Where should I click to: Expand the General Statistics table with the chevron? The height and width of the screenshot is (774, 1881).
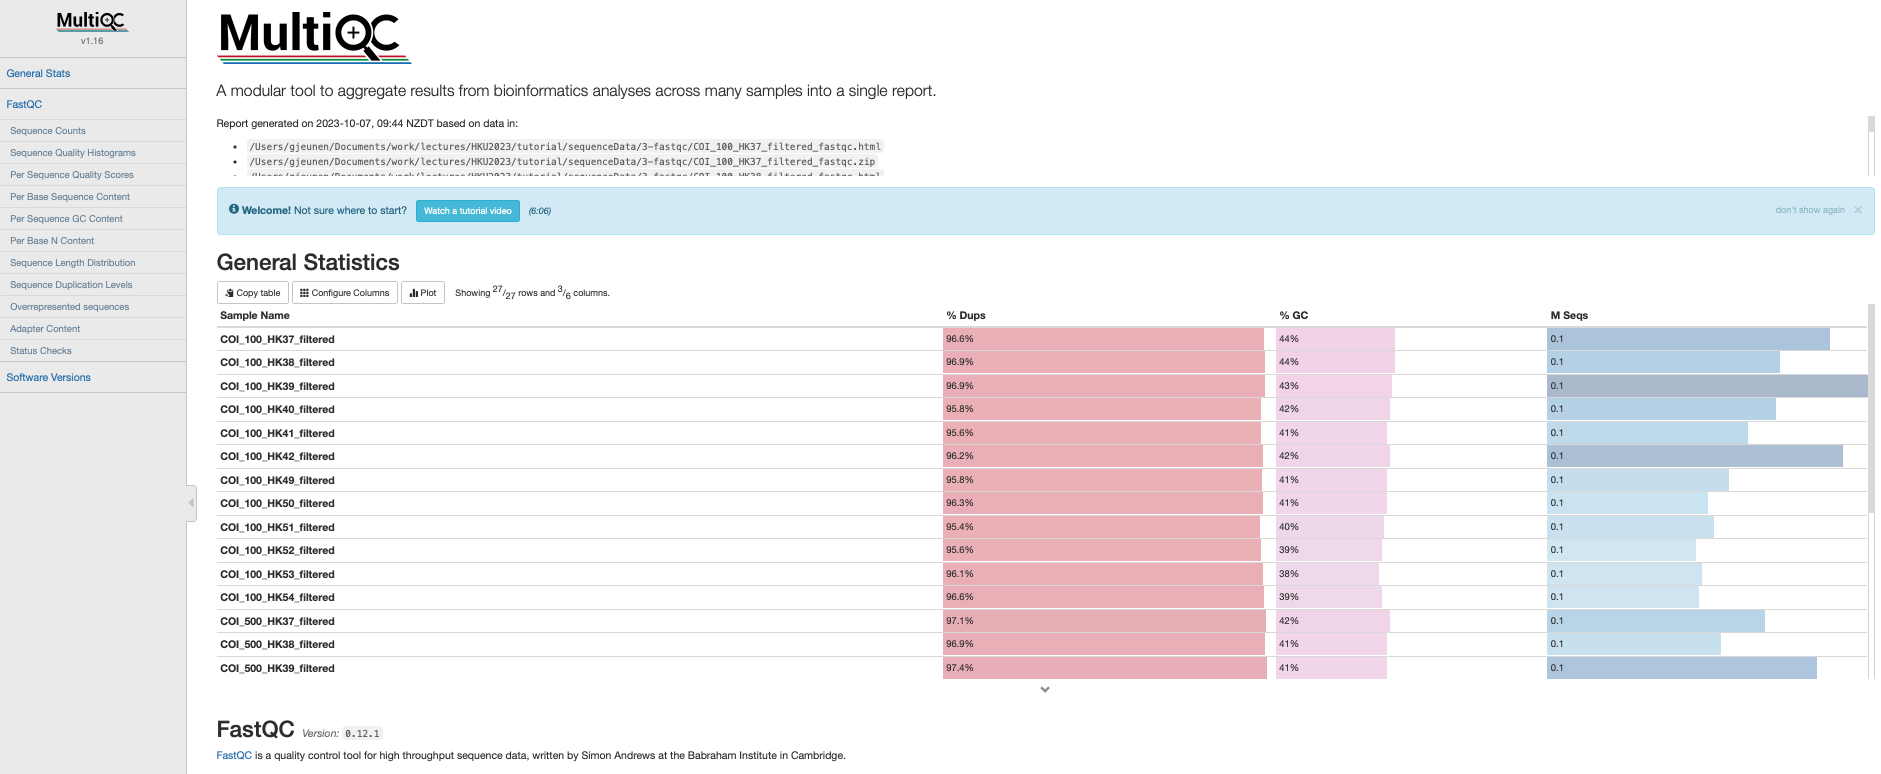[x=1045, y=689]
